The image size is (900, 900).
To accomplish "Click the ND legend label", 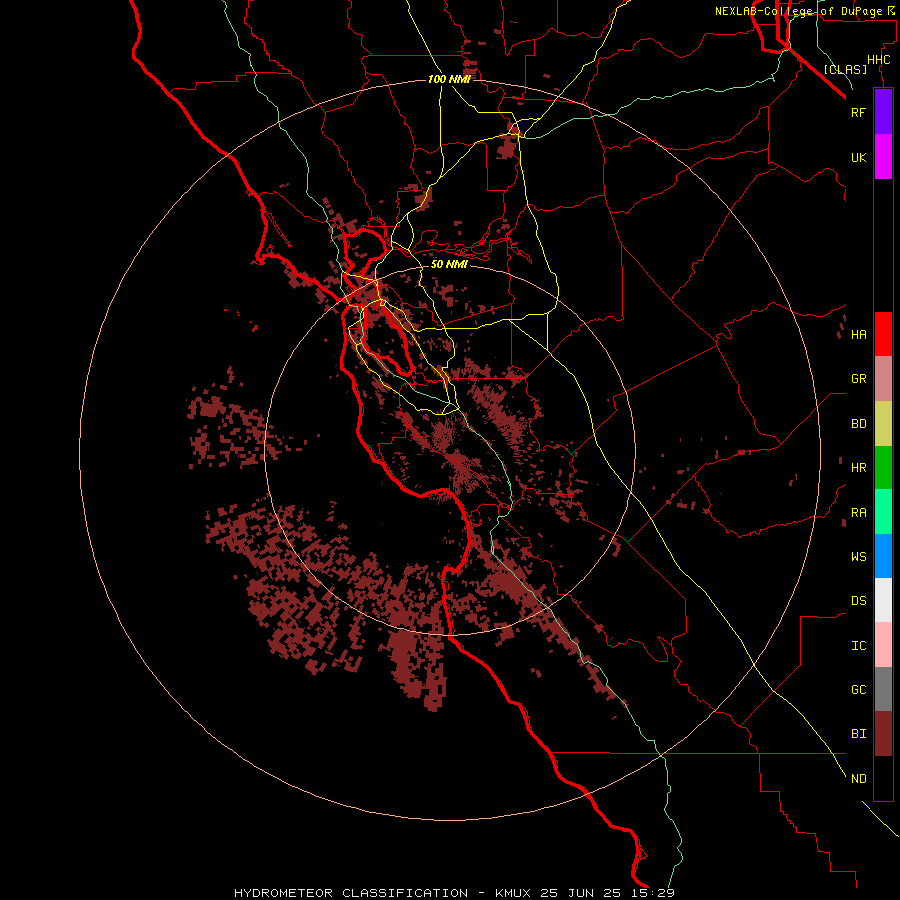I will pyautogui.click(x=859, y=779).
